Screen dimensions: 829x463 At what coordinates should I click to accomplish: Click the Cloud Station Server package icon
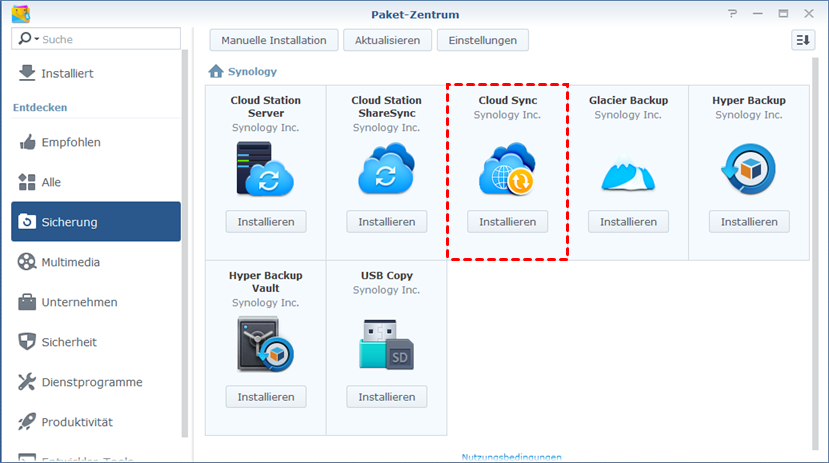click(265, 169)
